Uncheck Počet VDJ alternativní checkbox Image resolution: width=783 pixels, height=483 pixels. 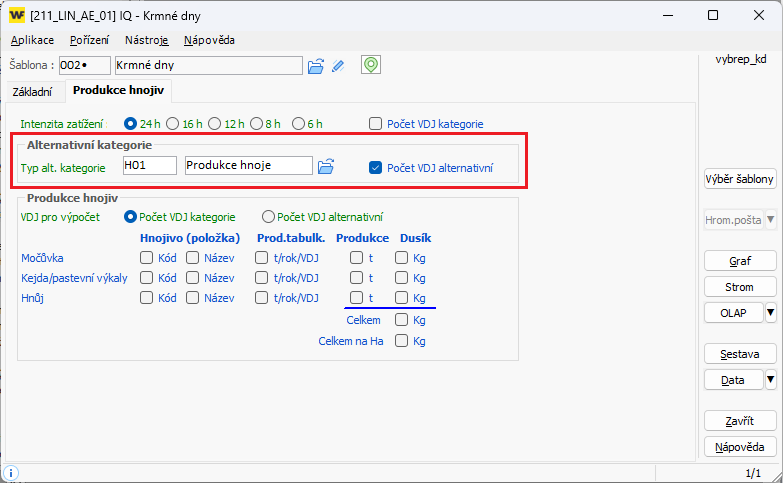point(376,167)
